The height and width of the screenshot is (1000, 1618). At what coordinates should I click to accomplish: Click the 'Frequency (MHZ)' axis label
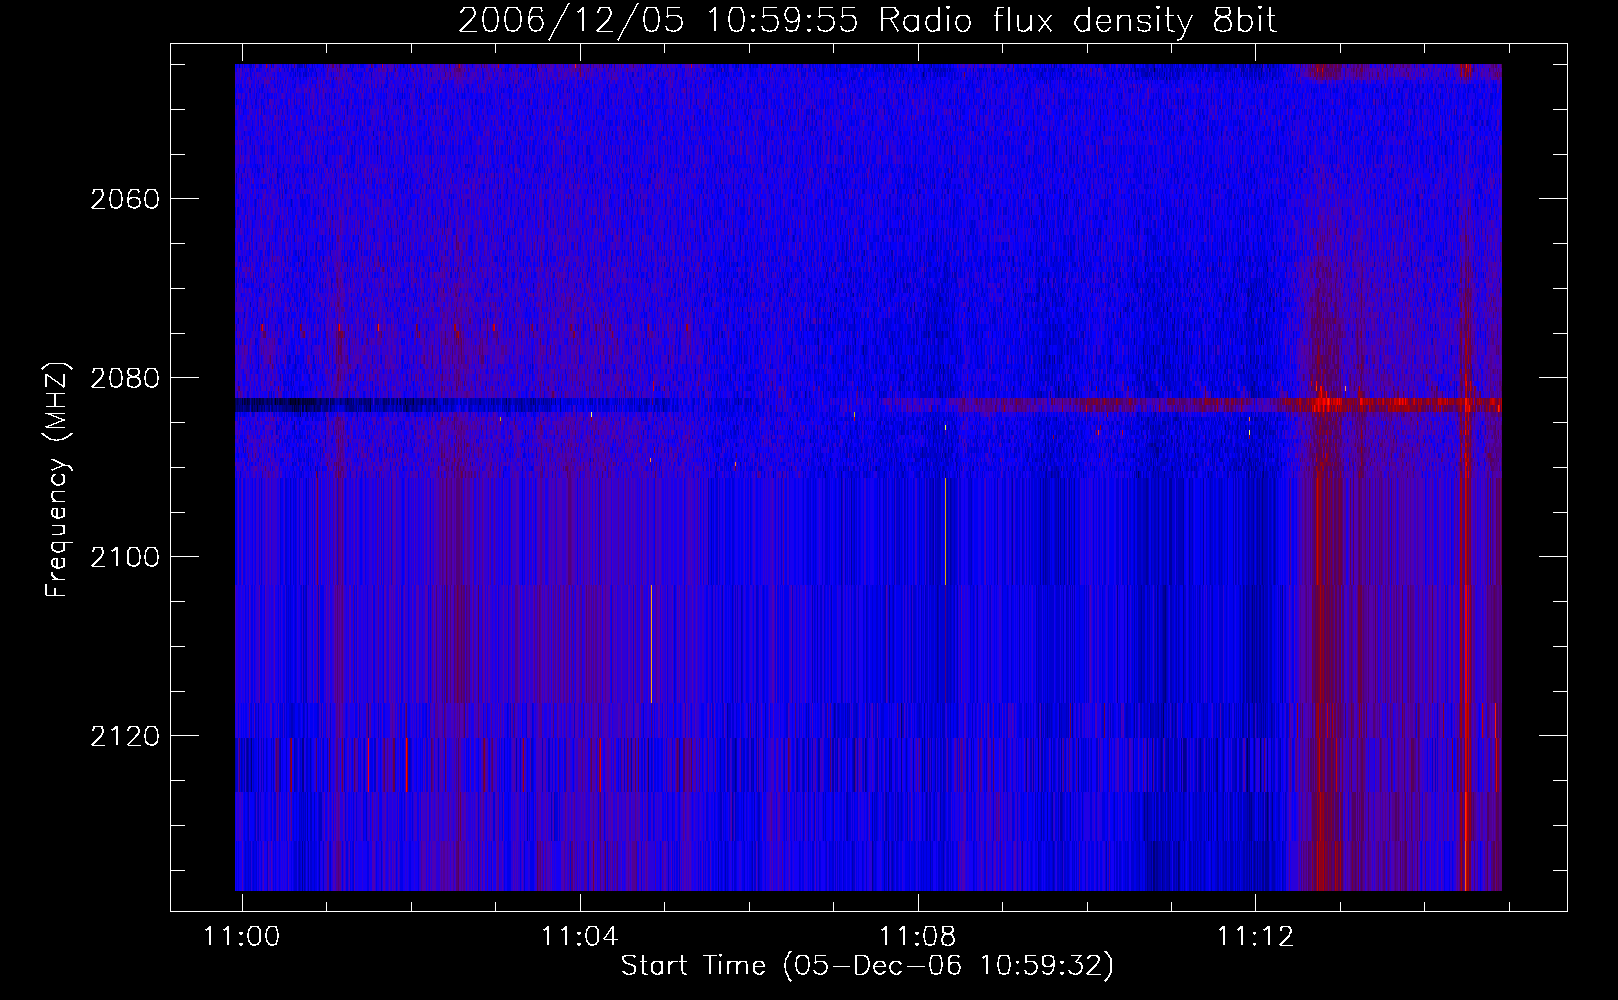click(x=57, y=480)
